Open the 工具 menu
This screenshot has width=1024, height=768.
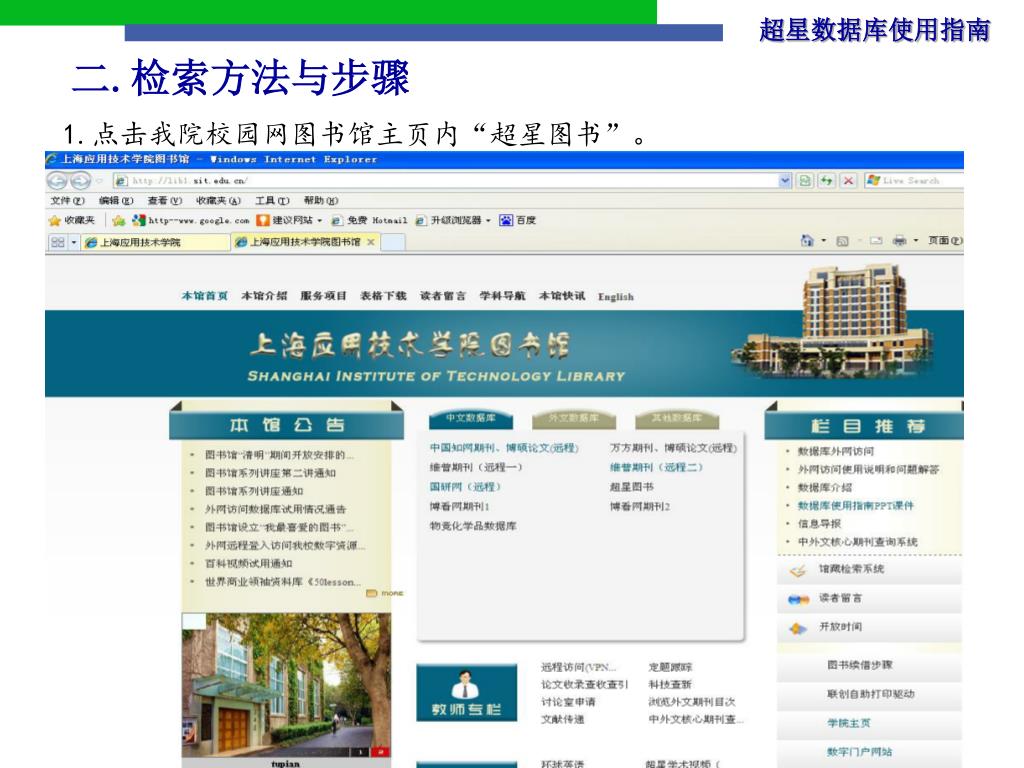[x=272, y=200]
